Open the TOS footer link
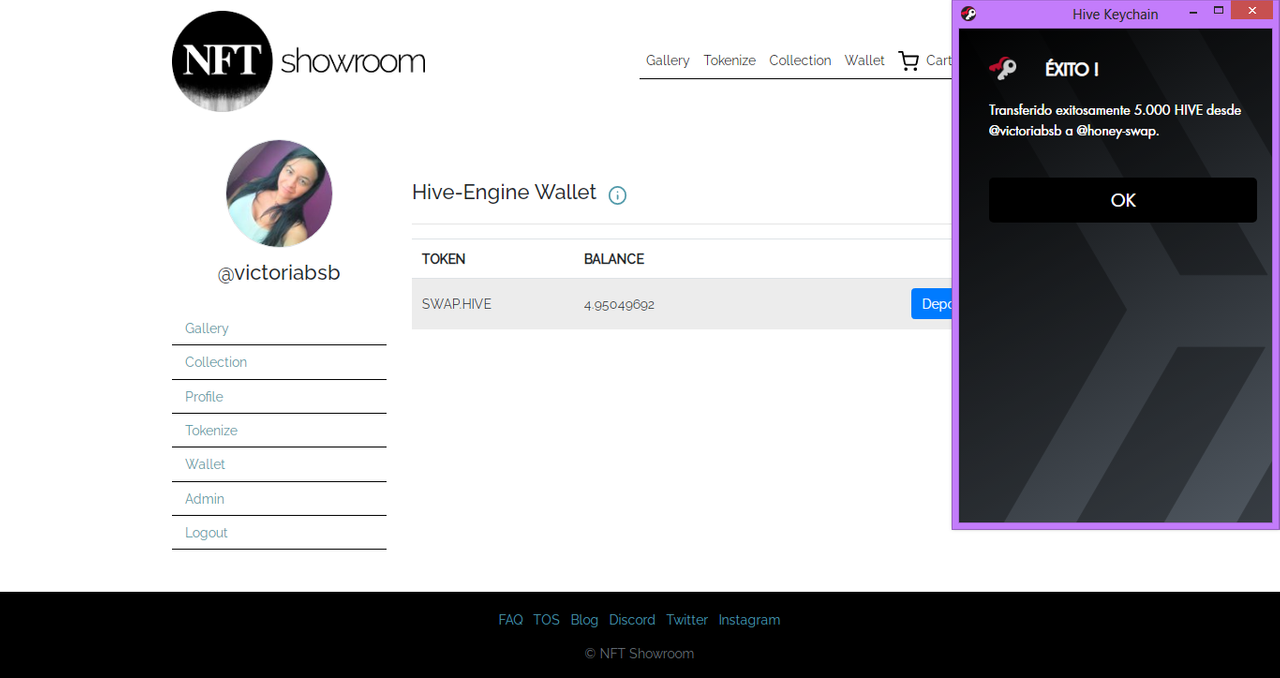1280x678 pixels. coord(546,620)
